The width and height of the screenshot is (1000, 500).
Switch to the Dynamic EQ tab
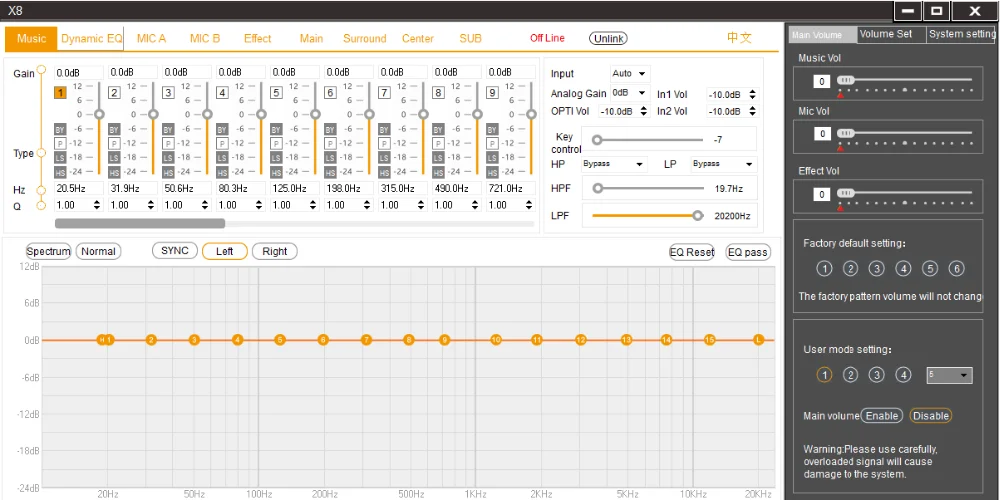91,39
